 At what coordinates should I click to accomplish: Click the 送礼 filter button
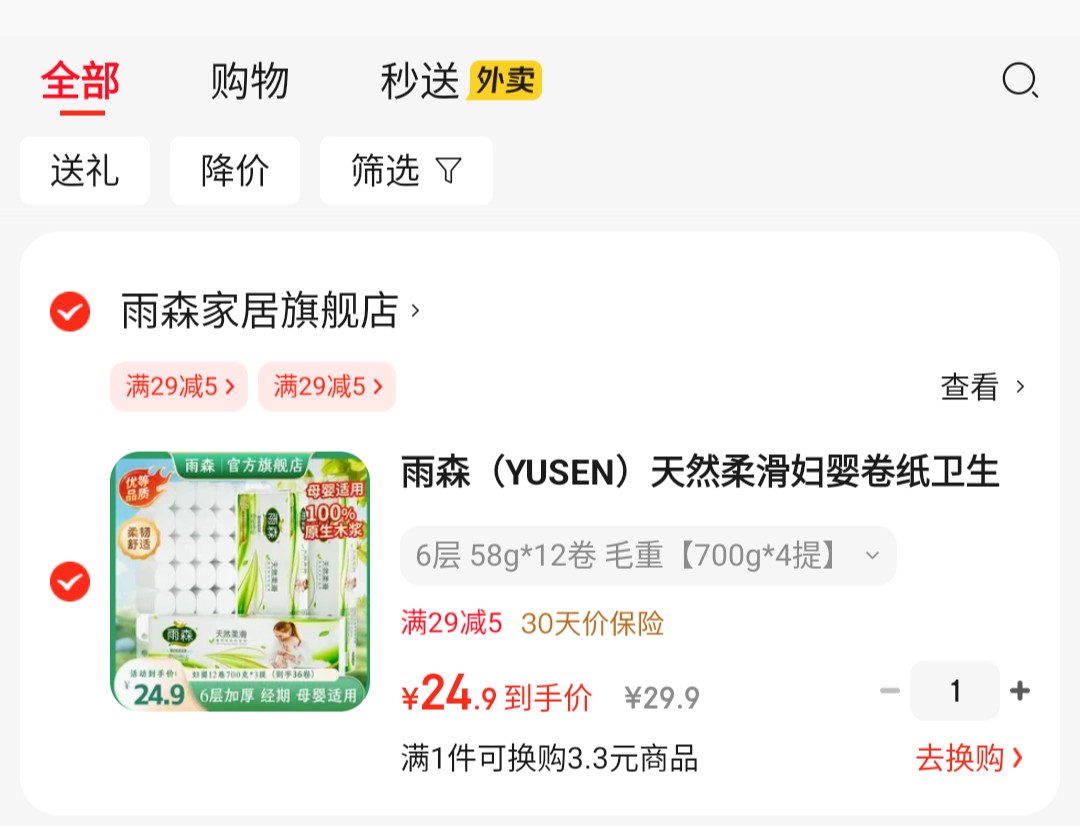pos(85,170)
